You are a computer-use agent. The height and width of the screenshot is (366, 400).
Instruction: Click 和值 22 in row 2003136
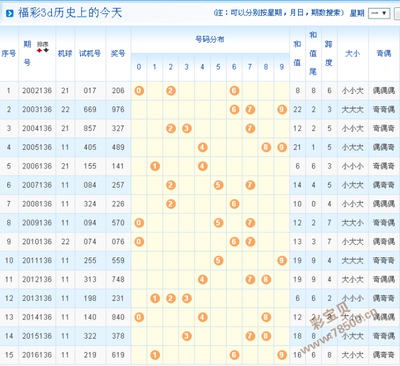pyautogui.click(x=297, y=109)
